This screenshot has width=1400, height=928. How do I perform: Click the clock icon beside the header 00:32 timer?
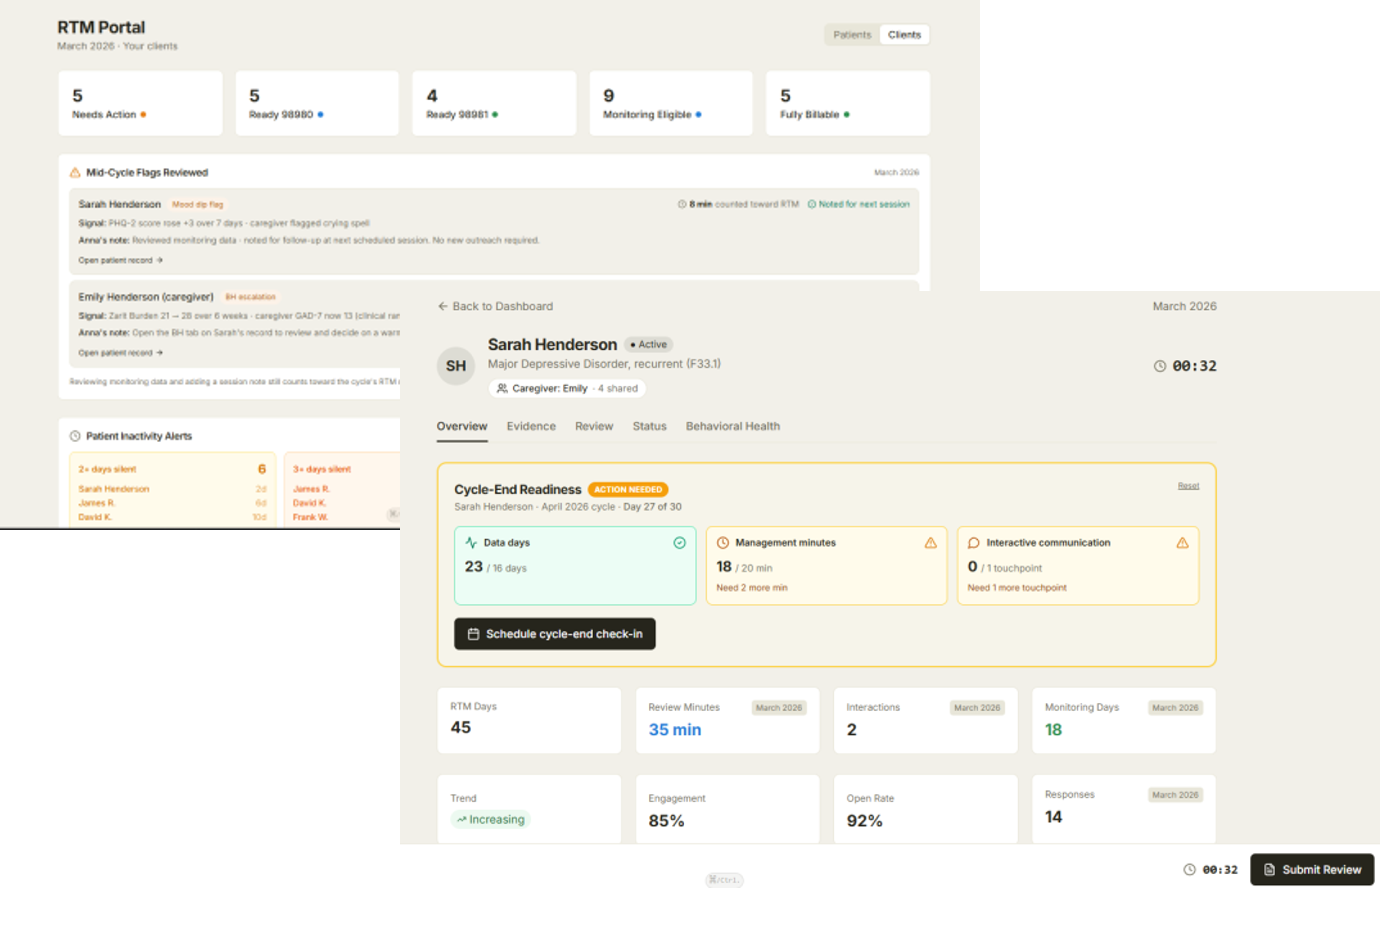1160,366
